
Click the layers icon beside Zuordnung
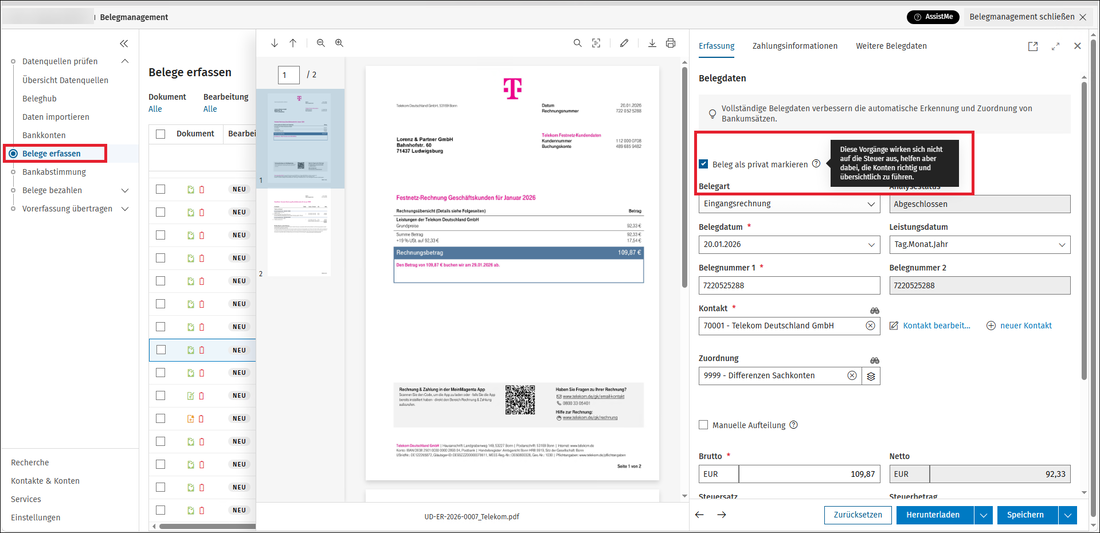click(x=871, y=376)
